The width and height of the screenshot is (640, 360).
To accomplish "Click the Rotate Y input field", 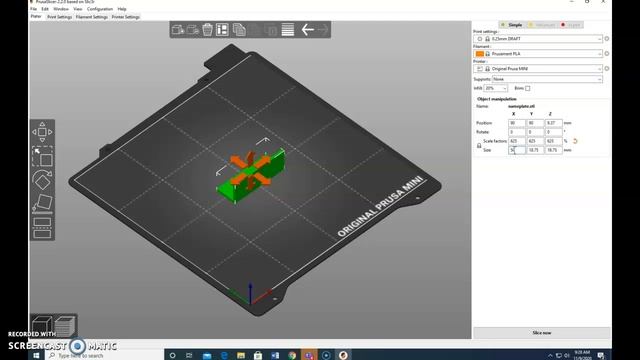I will point(535,132).
